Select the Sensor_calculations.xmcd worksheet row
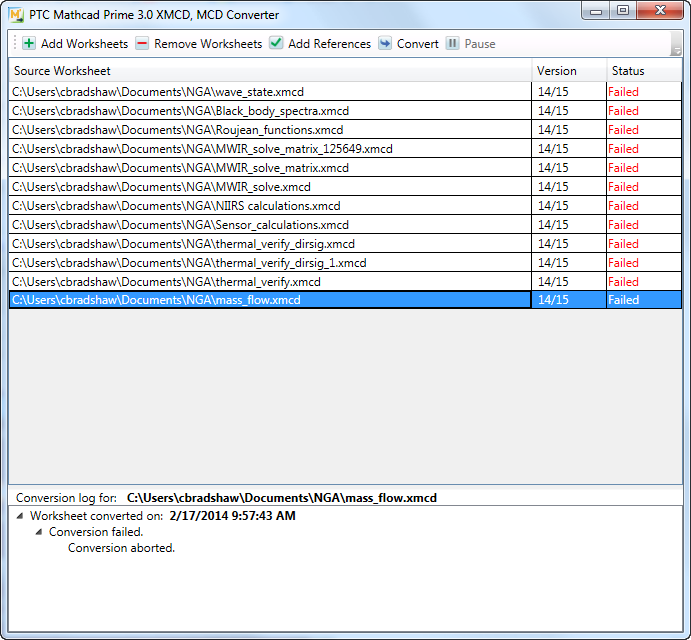 345,224
